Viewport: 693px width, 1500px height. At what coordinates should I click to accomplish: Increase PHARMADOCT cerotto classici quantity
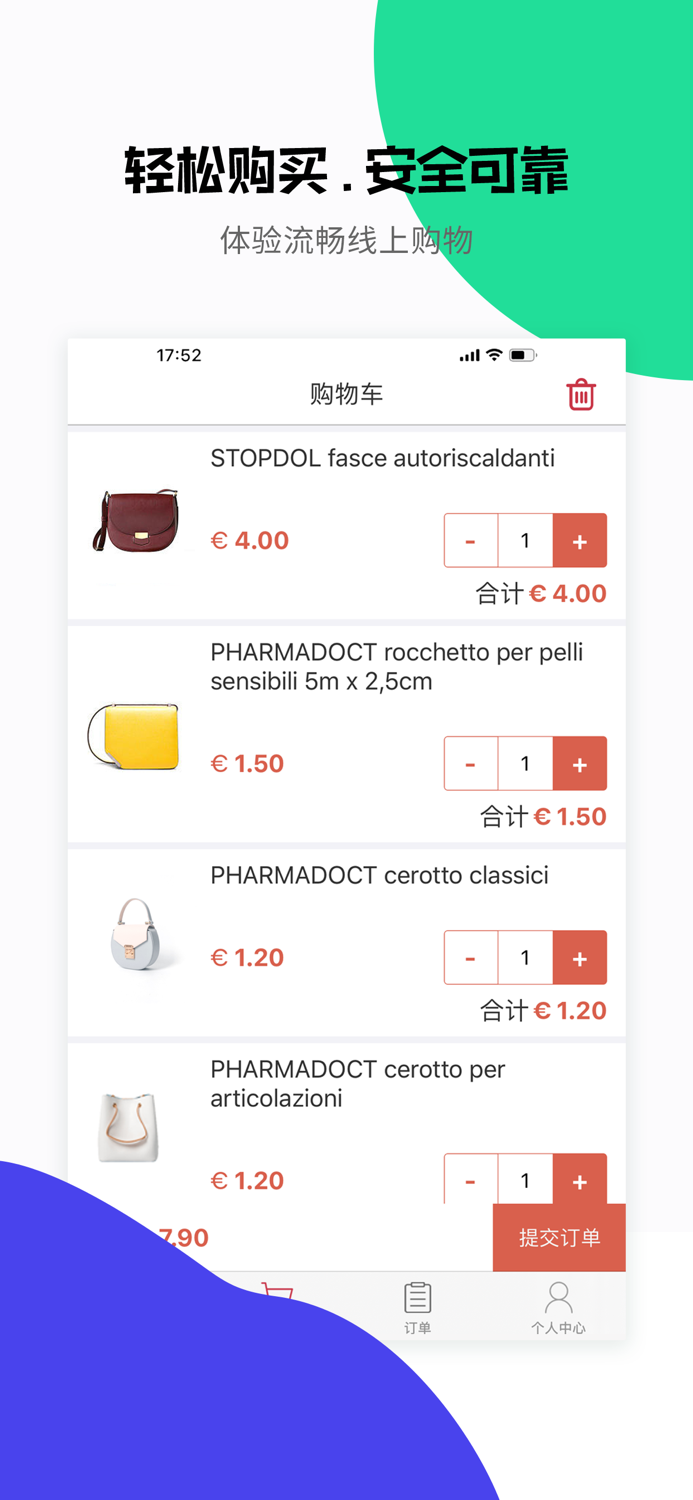pos(580,957)
